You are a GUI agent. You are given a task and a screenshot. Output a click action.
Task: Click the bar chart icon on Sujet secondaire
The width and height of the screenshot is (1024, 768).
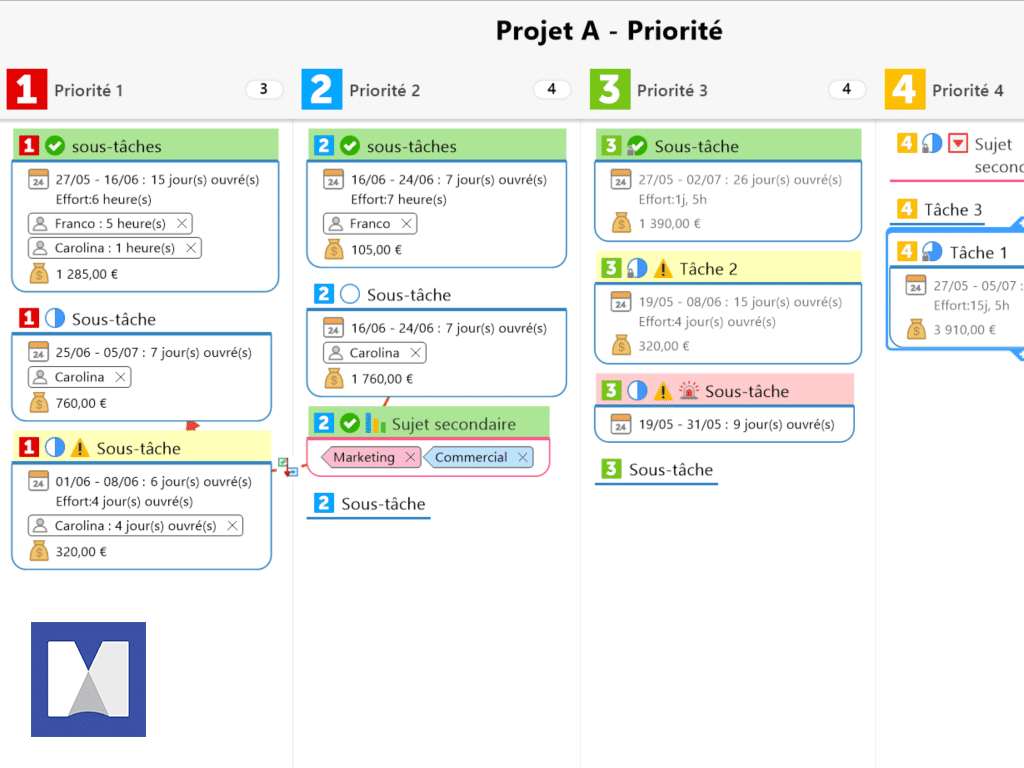coord(375,423)
